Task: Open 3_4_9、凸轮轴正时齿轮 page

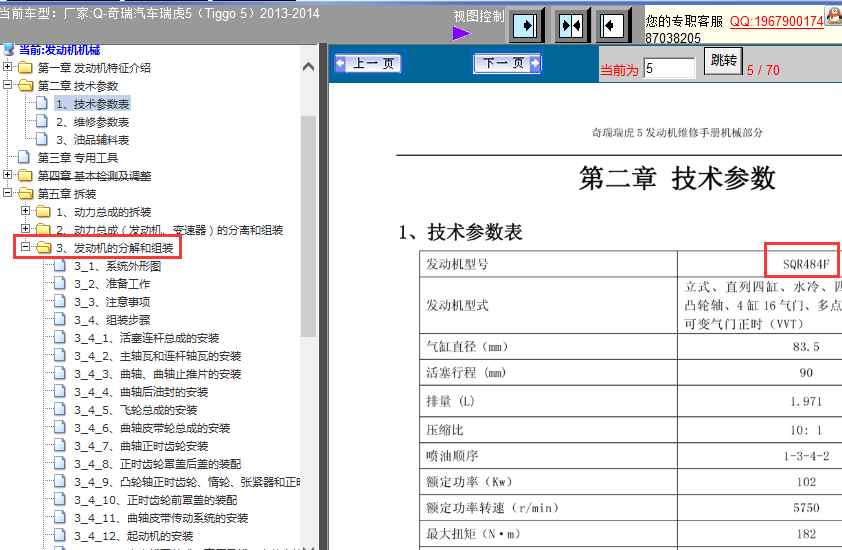Action: pyautogui.click(x=186, y=482)
